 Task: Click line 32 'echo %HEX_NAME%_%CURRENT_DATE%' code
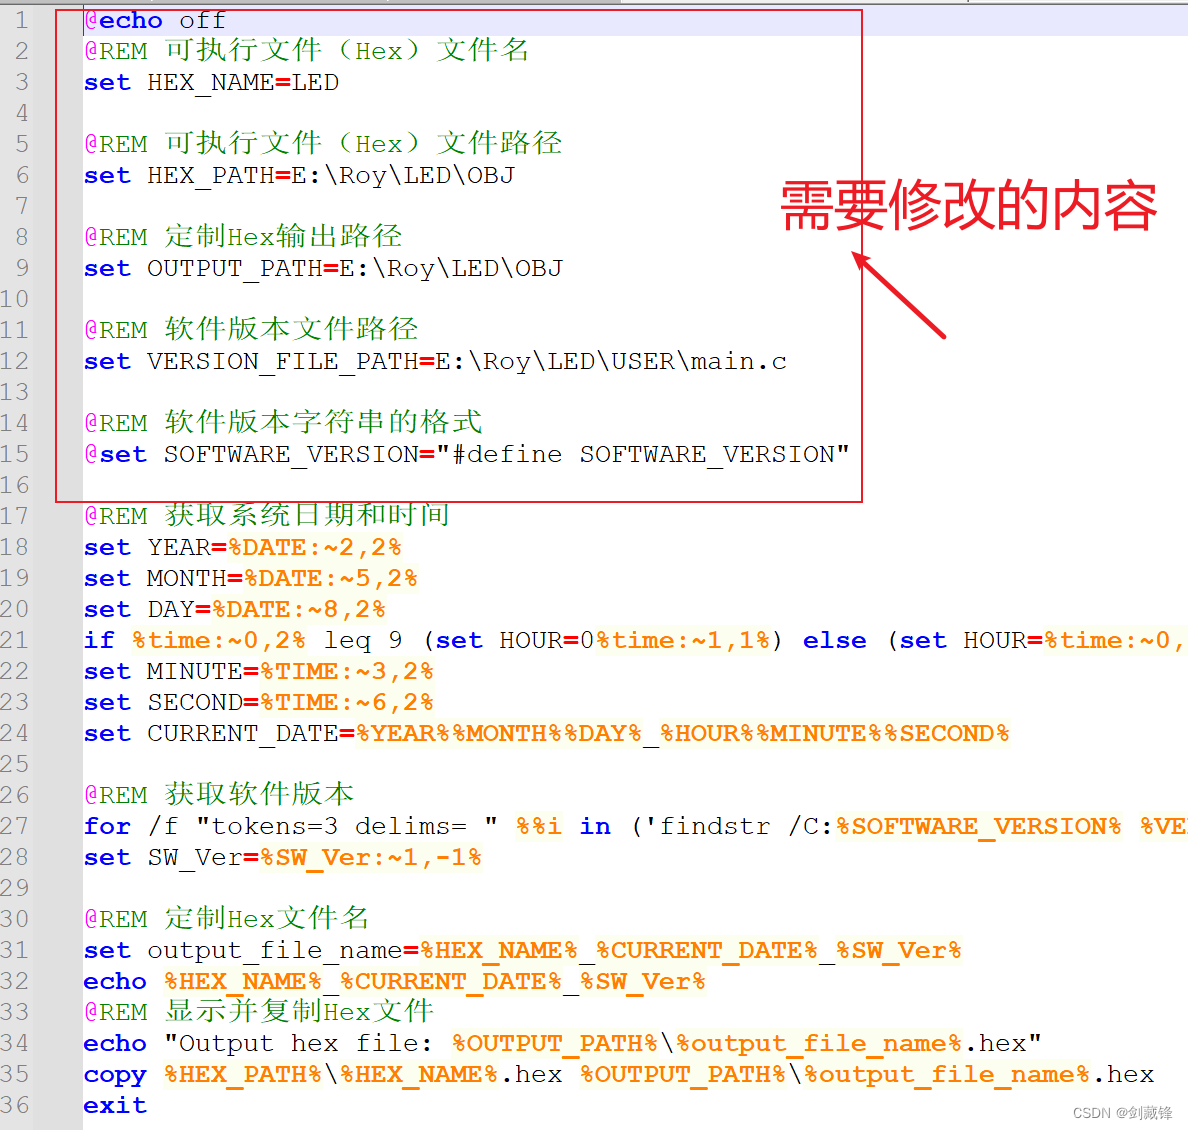click(395, 982)
